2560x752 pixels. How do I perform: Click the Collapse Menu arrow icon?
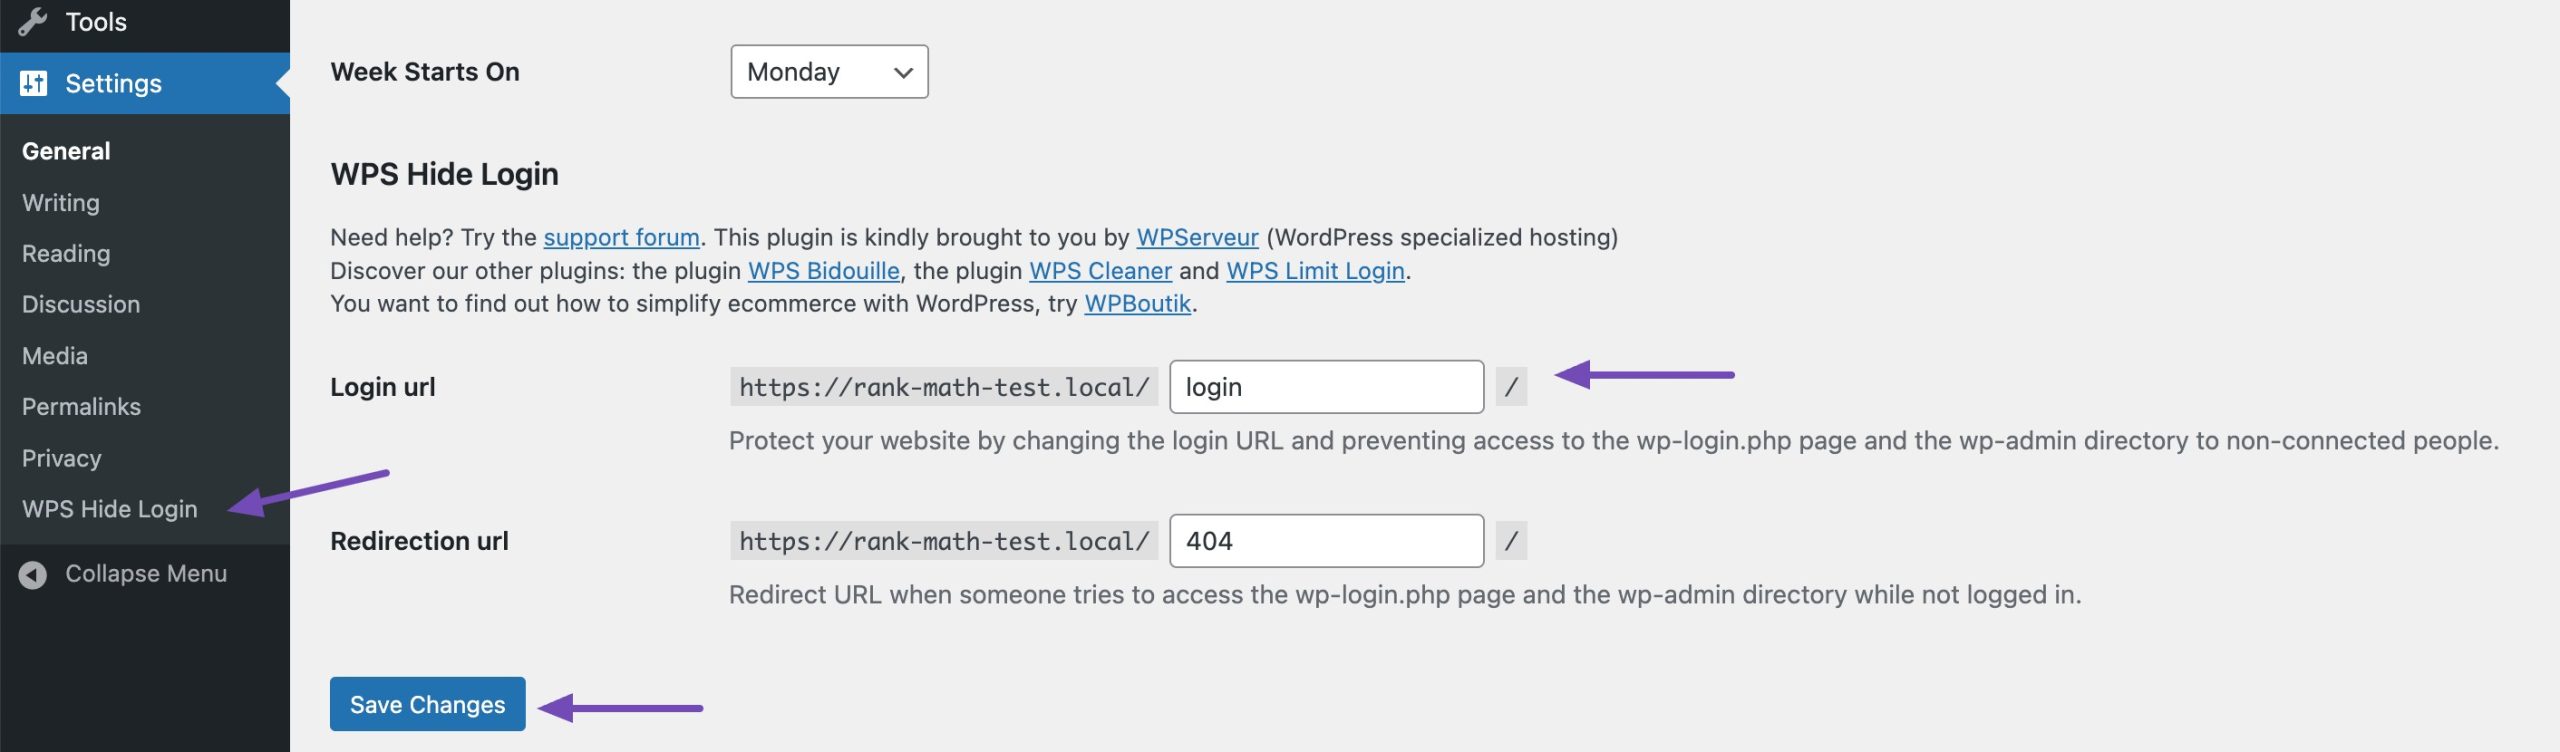[33, 574]
